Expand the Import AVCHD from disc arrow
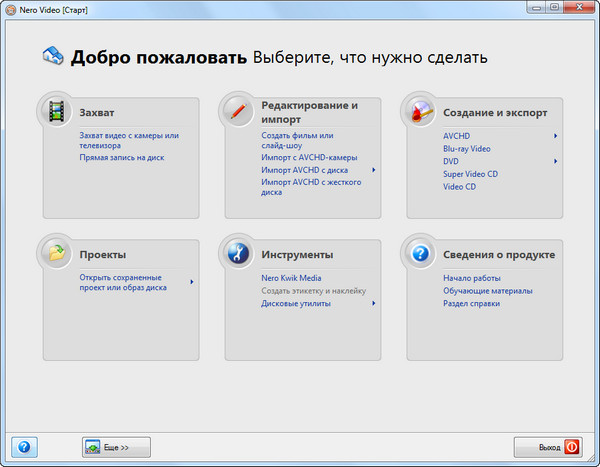The width and height of the screenshot is (600, 467). [x=373, y=170]
